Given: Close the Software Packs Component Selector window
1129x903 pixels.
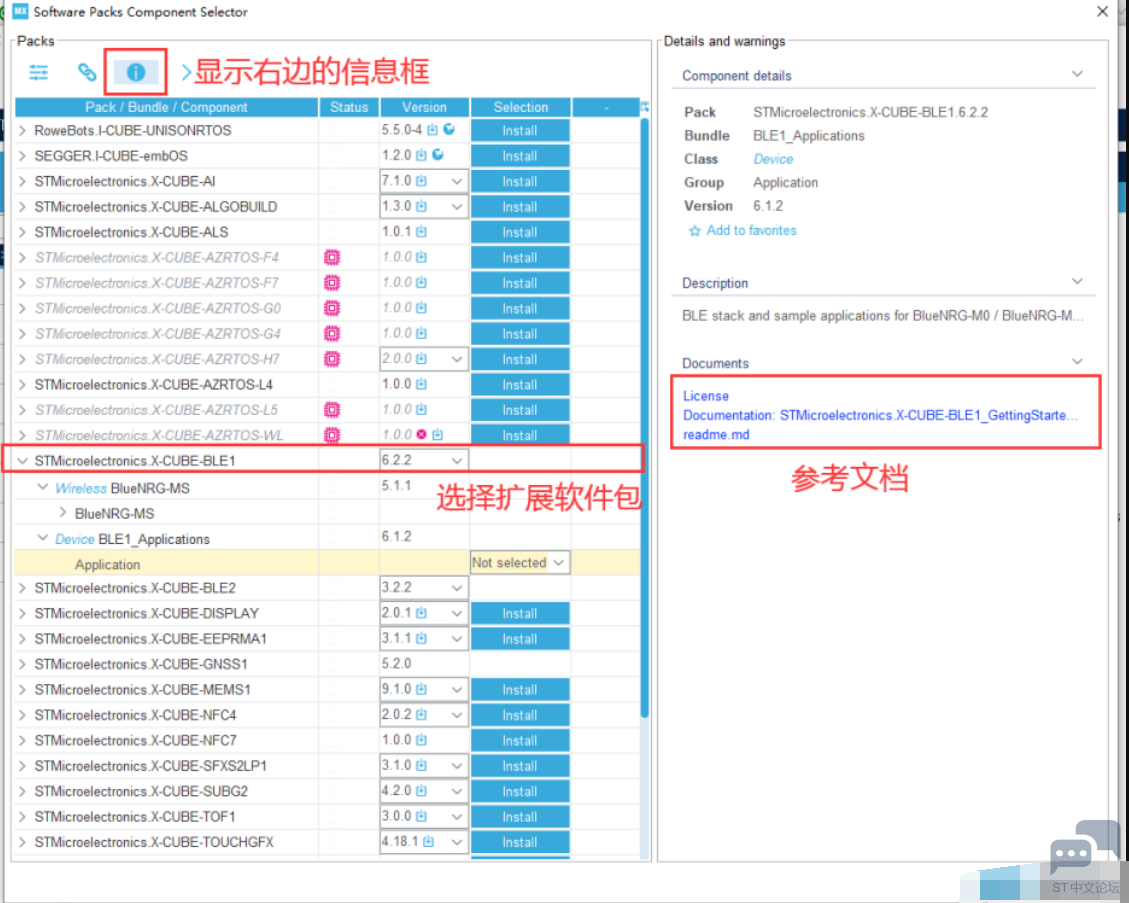Looking at the screenshot, I should pyautogui.click(x=1102, y=12).
